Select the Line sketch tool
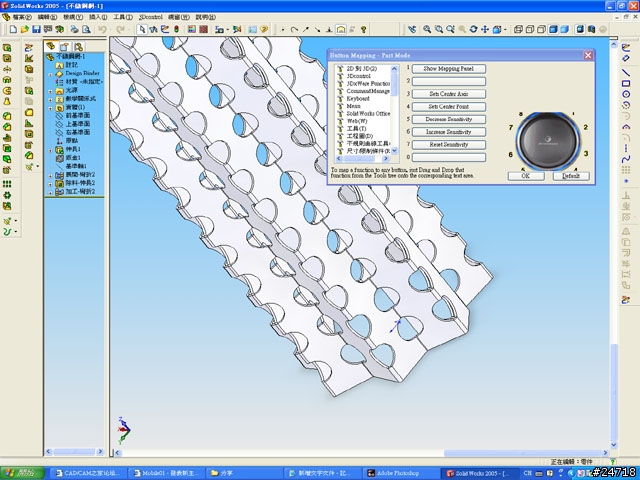Screen dimensions: 640x480 pyautogui.click(x=626, y=73)
